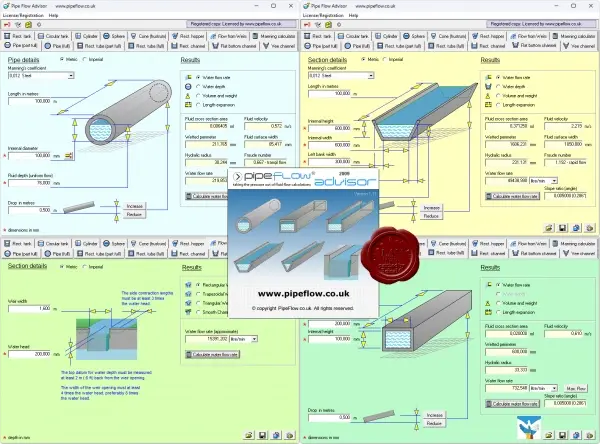The image size is (600, 444).
Task: Click Drop in metres field in mint tube window
Action: 329,417
